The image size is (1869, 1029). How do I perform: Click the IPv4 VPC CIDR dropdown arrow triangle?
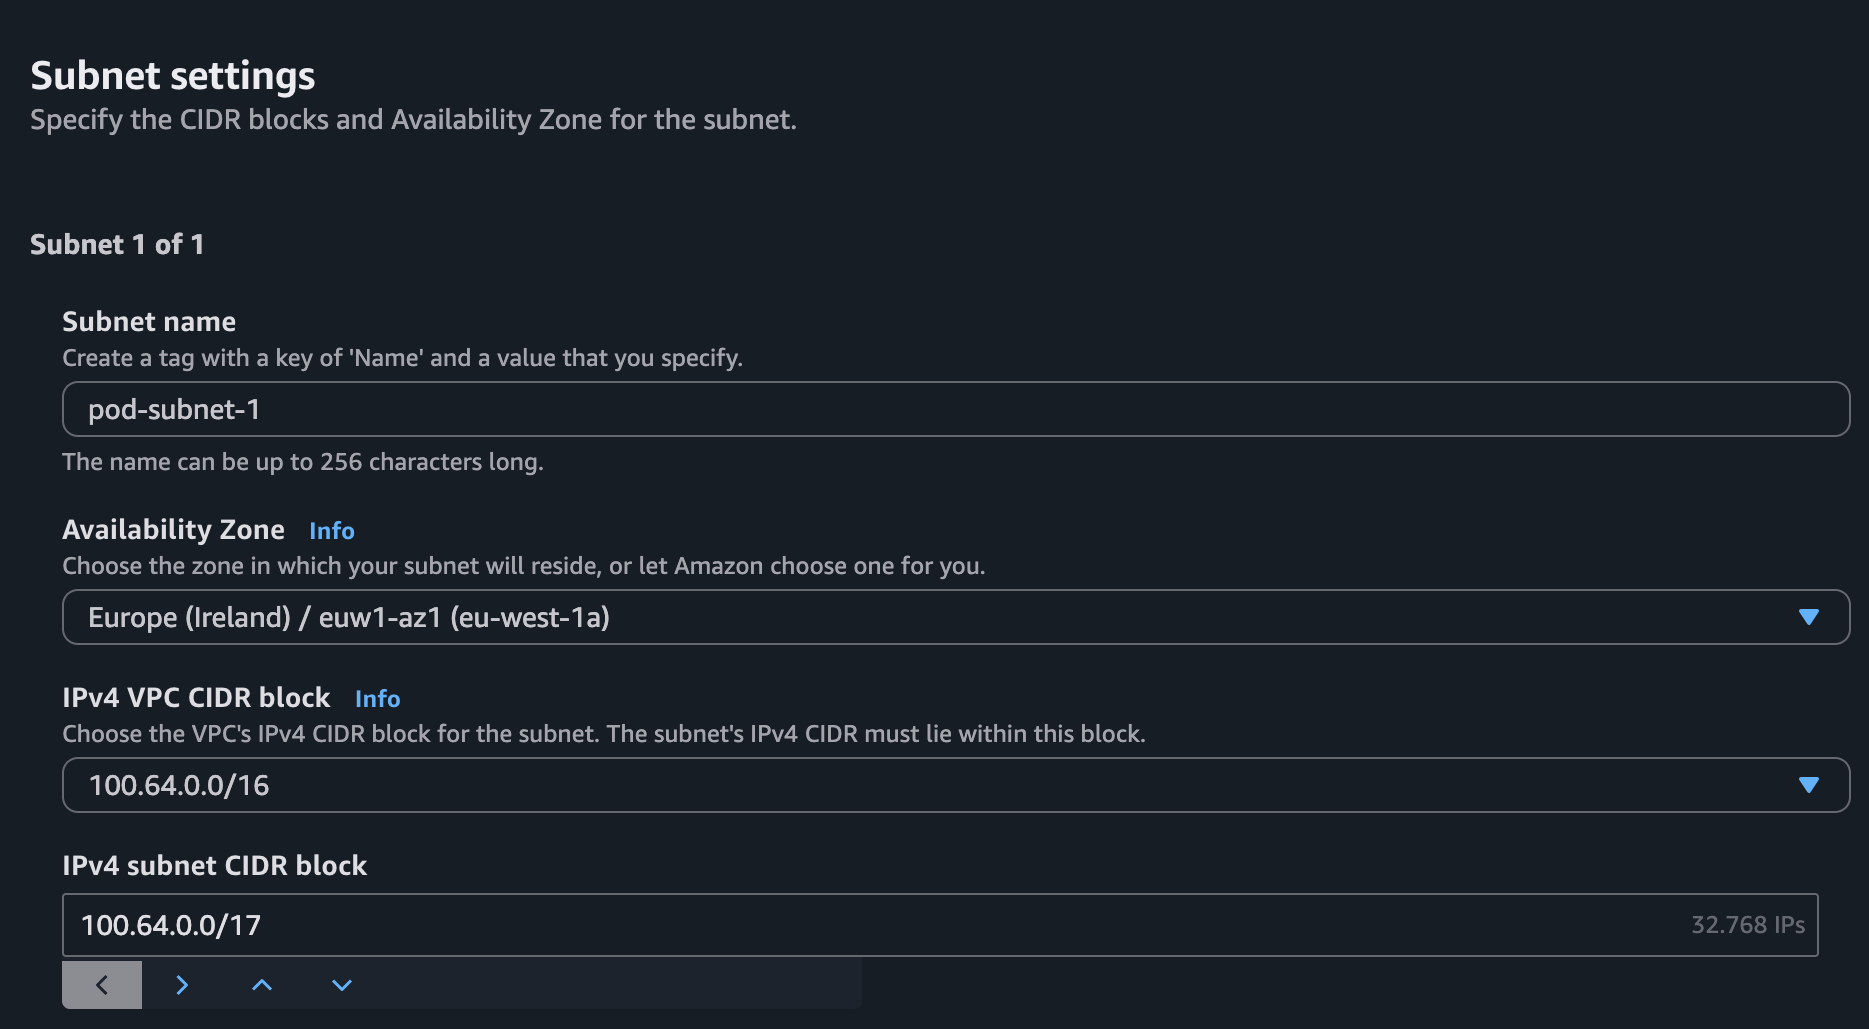point(1808,785)
